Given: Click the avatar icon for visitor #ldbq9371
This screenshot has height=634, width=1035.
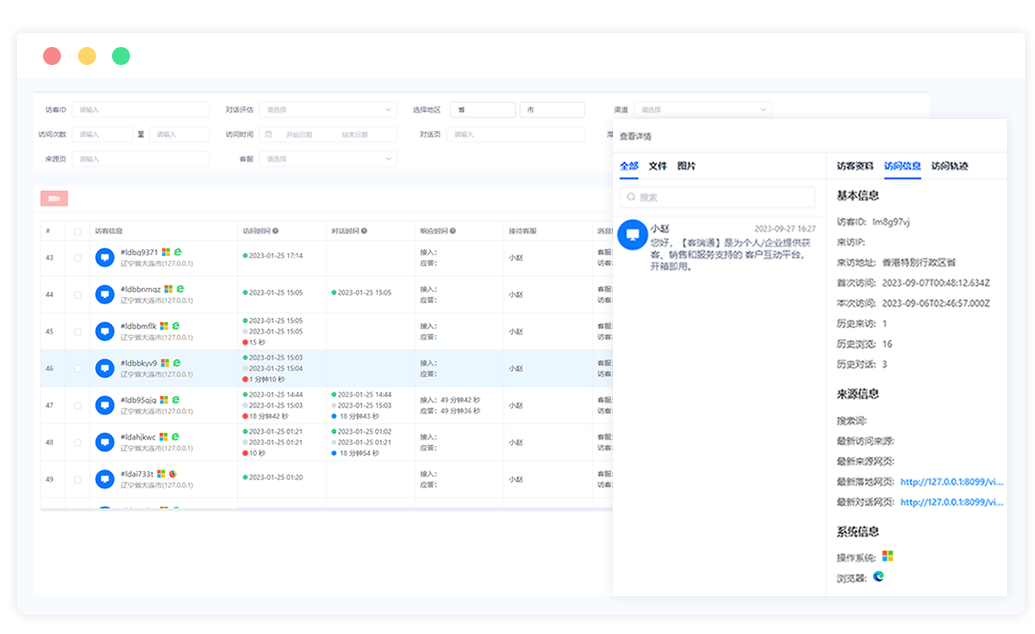Looking at the screenshot, I should pos(105,257).
